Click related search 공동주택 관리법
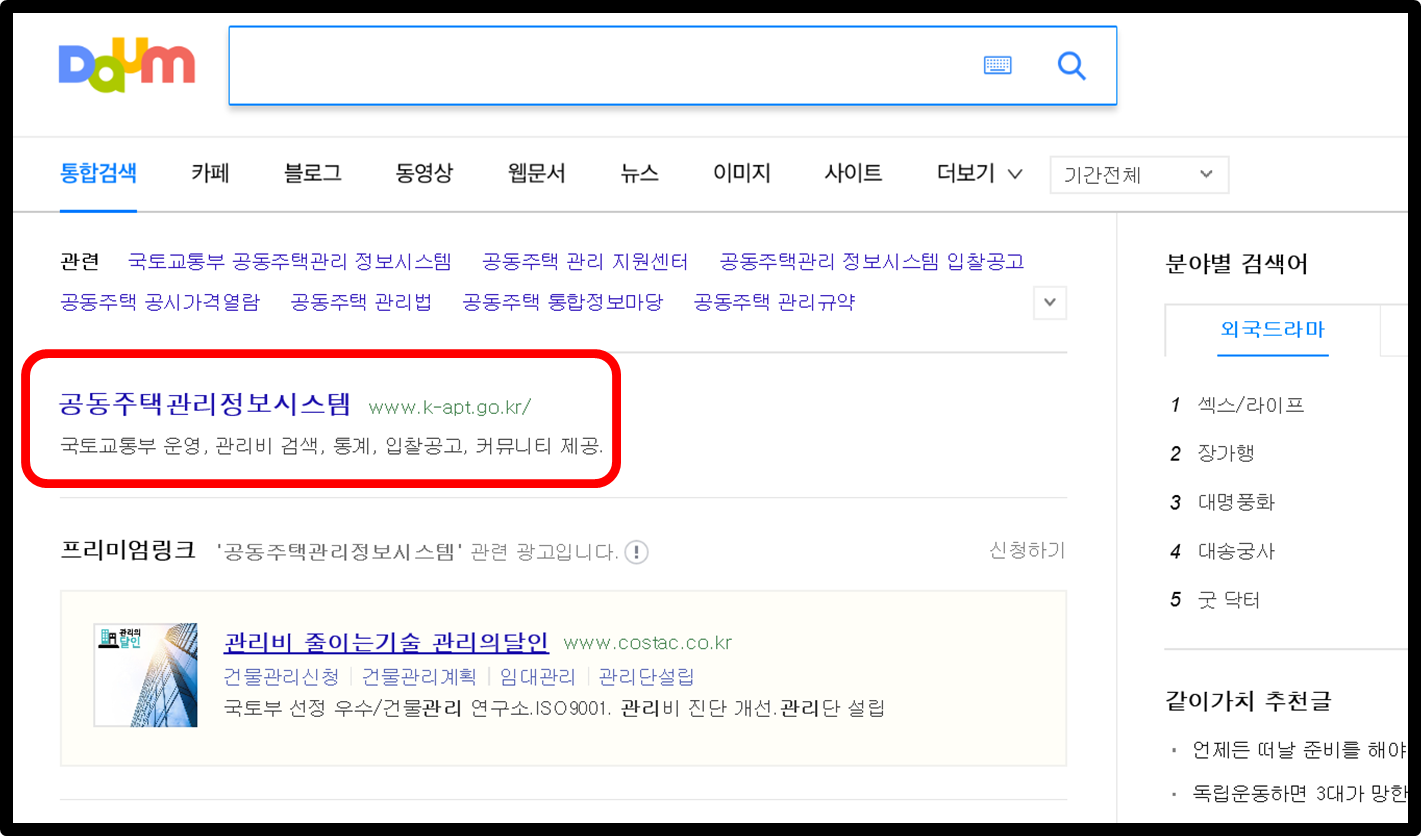1421x836 pixels. tap(361, 302)
